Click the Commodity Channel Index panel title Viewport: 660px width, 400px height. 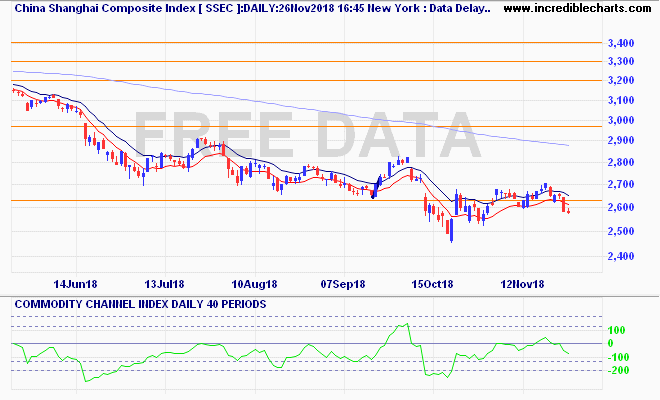(x=140, y=304)
